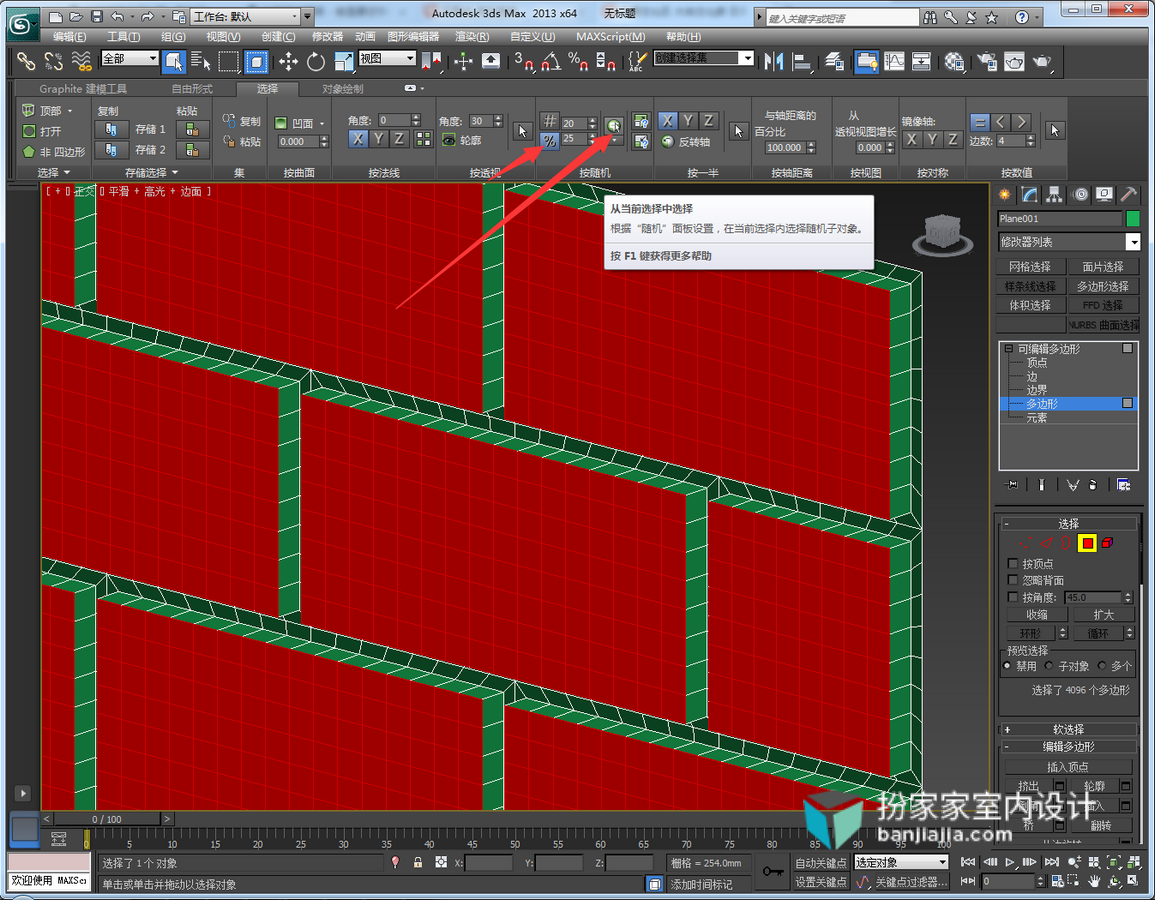Screen dimensions: 1155x900
Task: Open the 修改器列表 modifier dropdown
Action: (x=1069, y=242)
